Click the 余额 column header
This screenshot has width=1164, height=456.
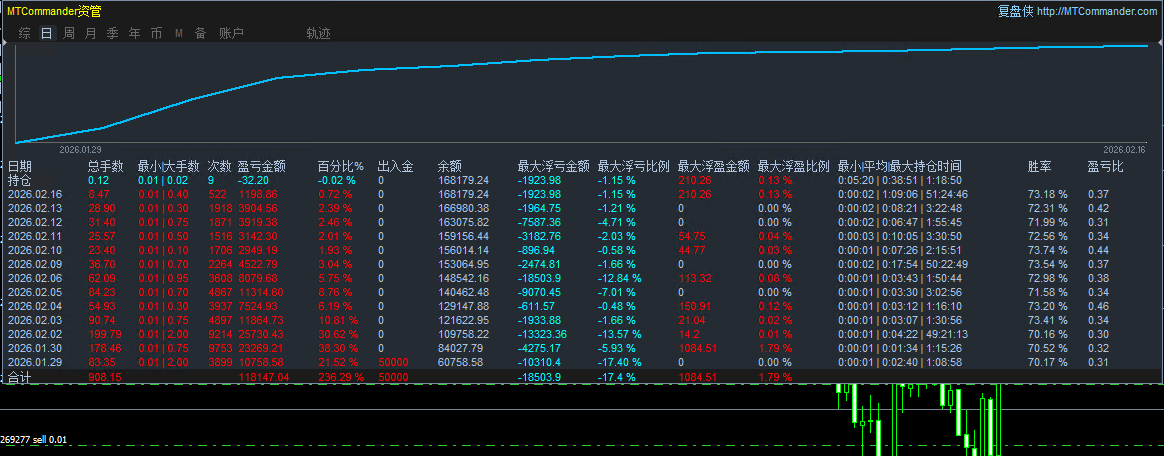tap(450, 166)
